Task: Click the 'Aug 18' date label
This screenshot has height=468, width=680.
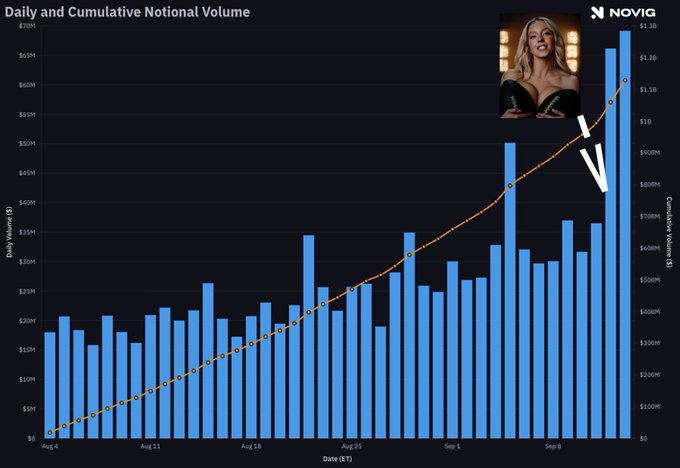Action: [251, 446]
